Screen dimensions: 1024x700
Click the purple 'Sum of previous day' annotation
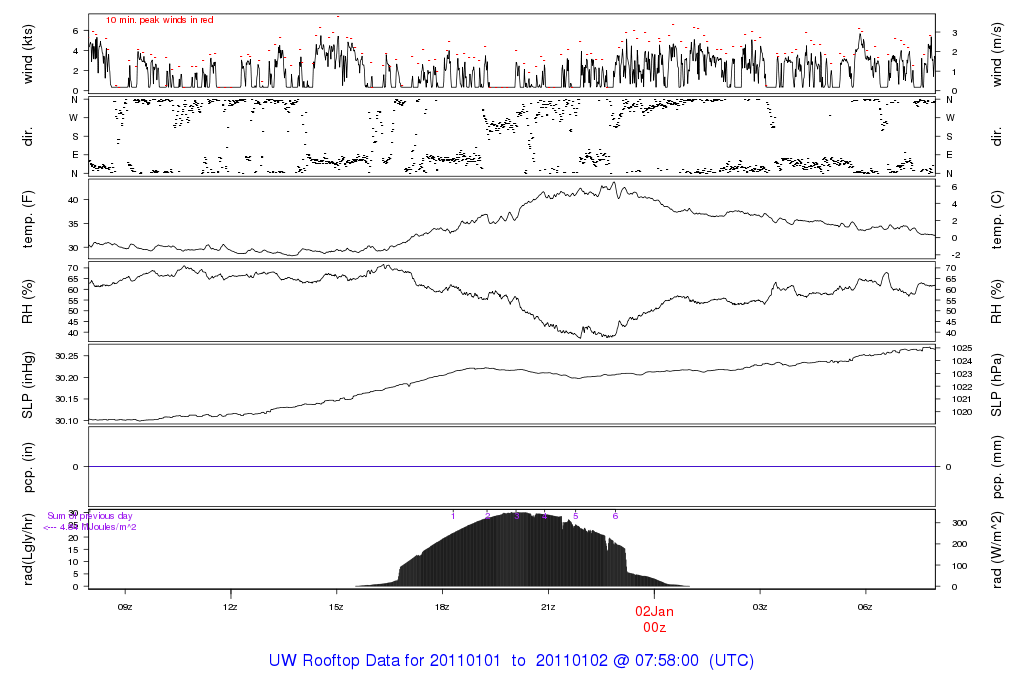point(89,516)
